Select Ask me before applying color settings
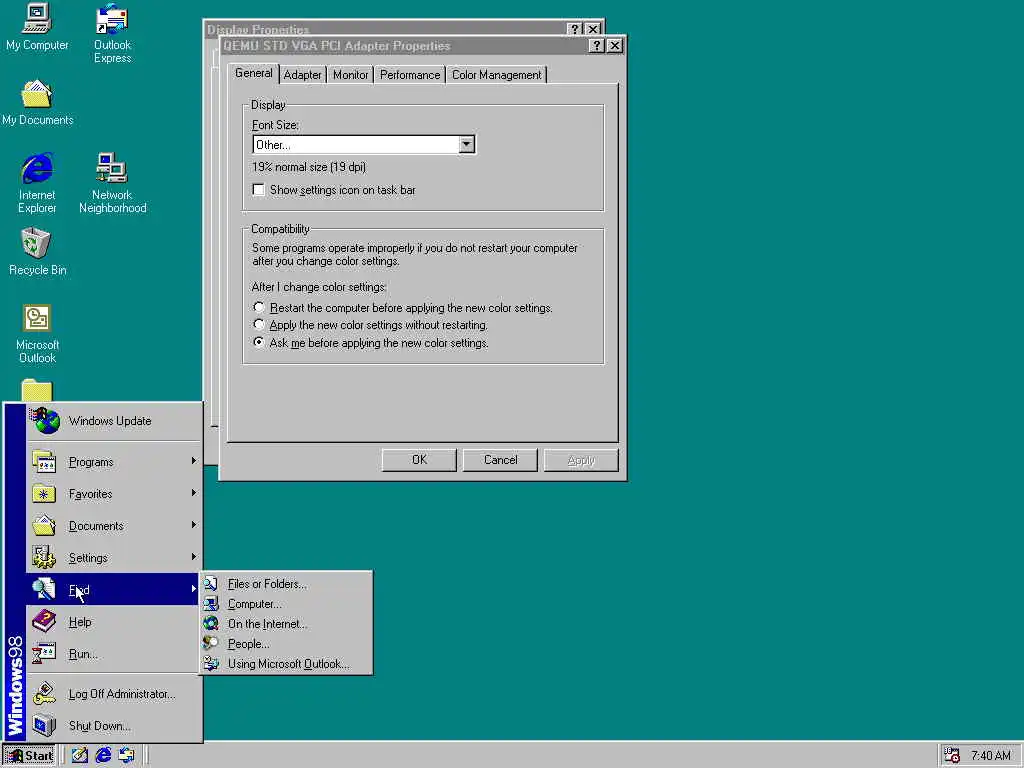This screenshot has width=1024, height=768. (259, 342)
